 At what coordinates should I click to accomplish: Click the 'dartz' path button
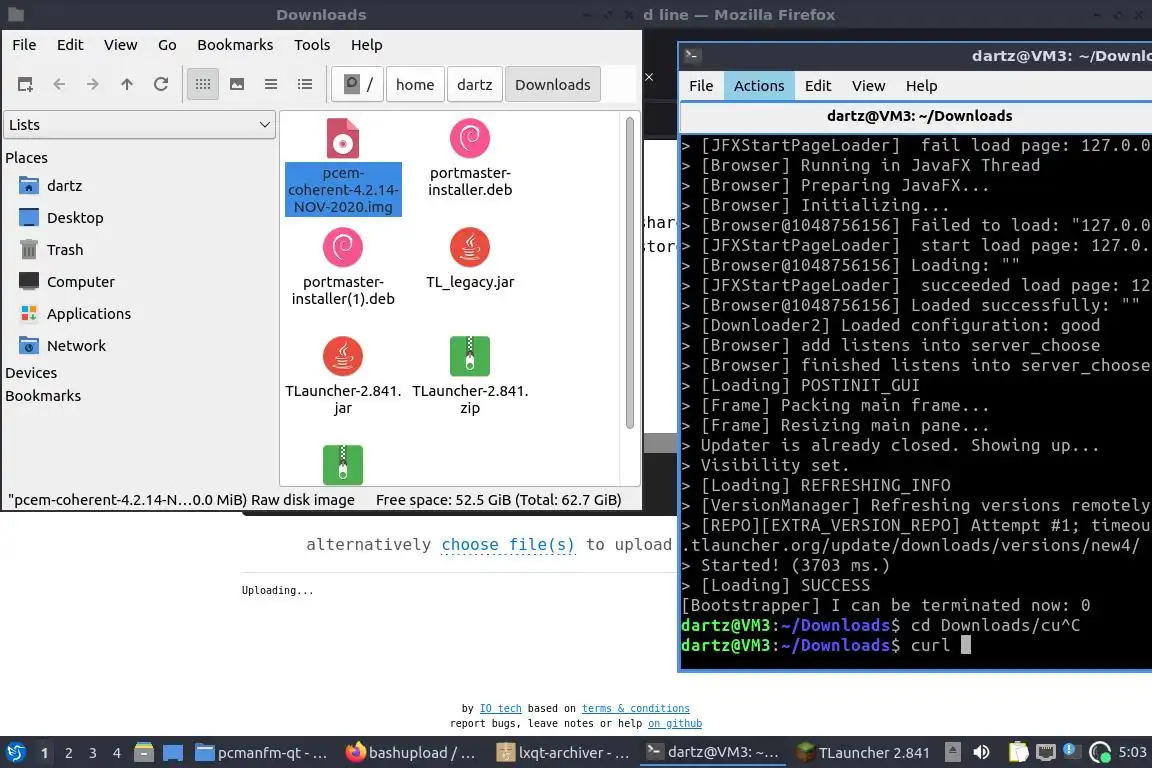(475, 85)
